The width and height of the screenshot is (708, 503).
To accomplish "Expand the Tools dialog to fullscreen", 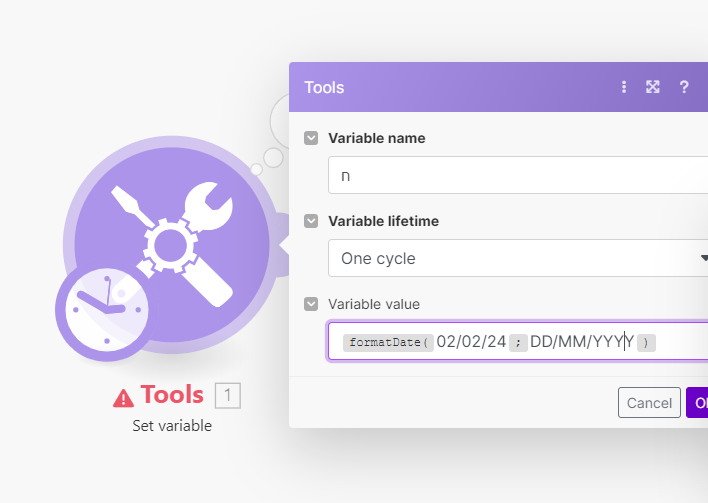I will (653, 87).
